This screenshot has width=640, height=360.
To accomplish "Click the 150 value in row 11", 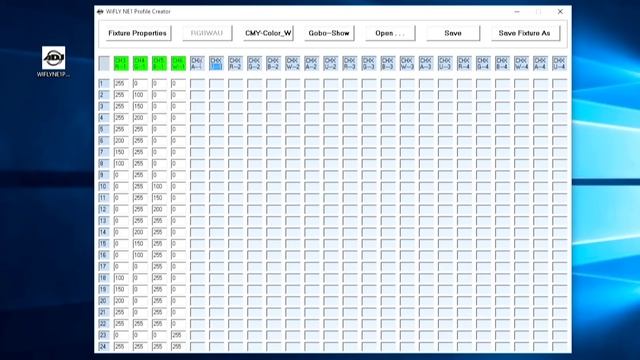I will (159, 198).
